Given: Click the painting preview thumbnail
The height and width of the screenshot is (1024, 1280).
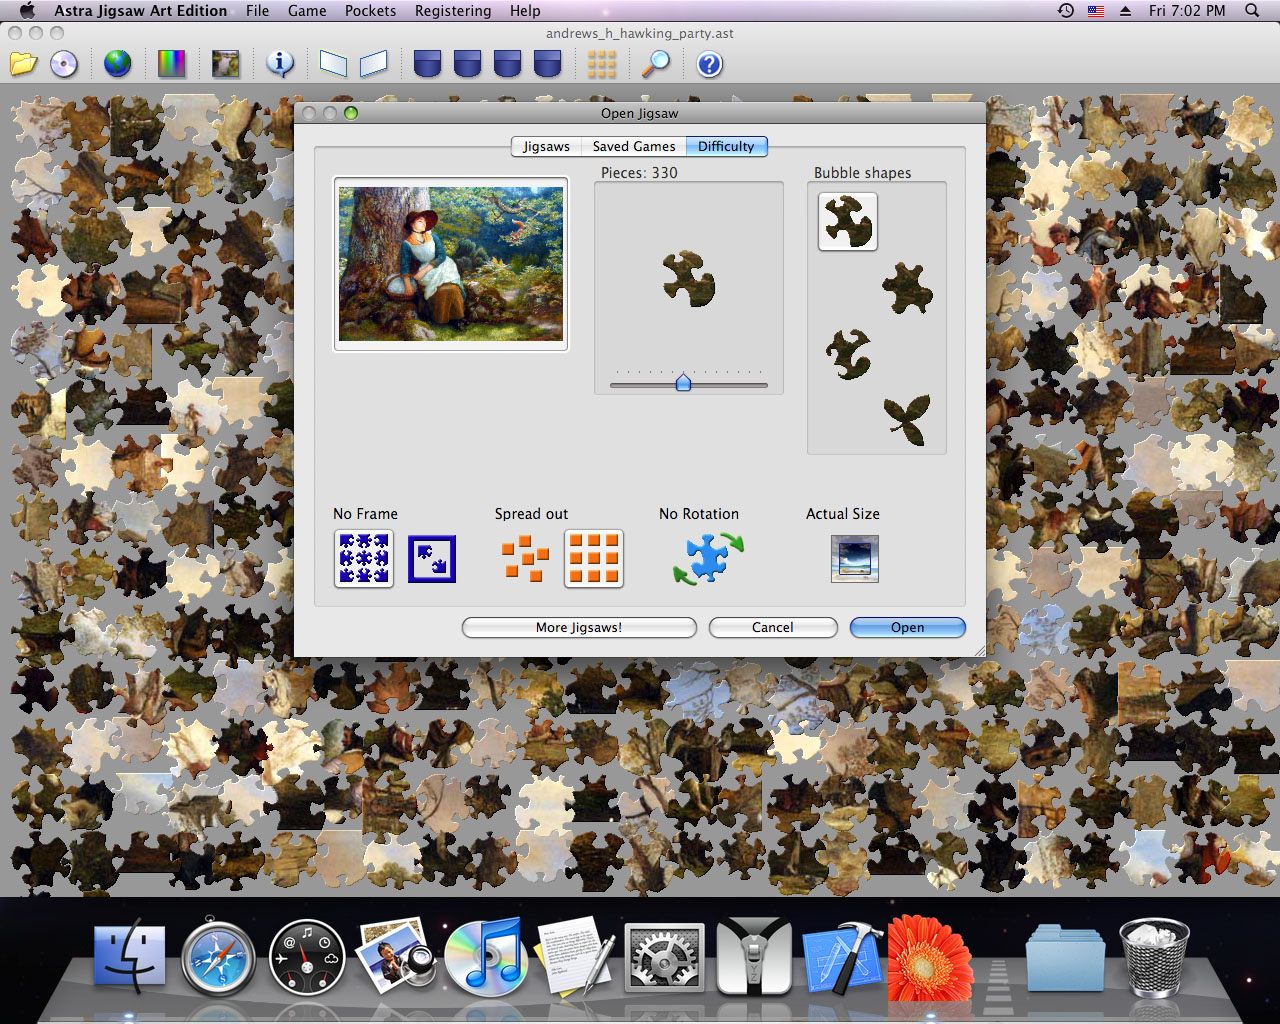Looking at the screenshot, I should point(451,264).
